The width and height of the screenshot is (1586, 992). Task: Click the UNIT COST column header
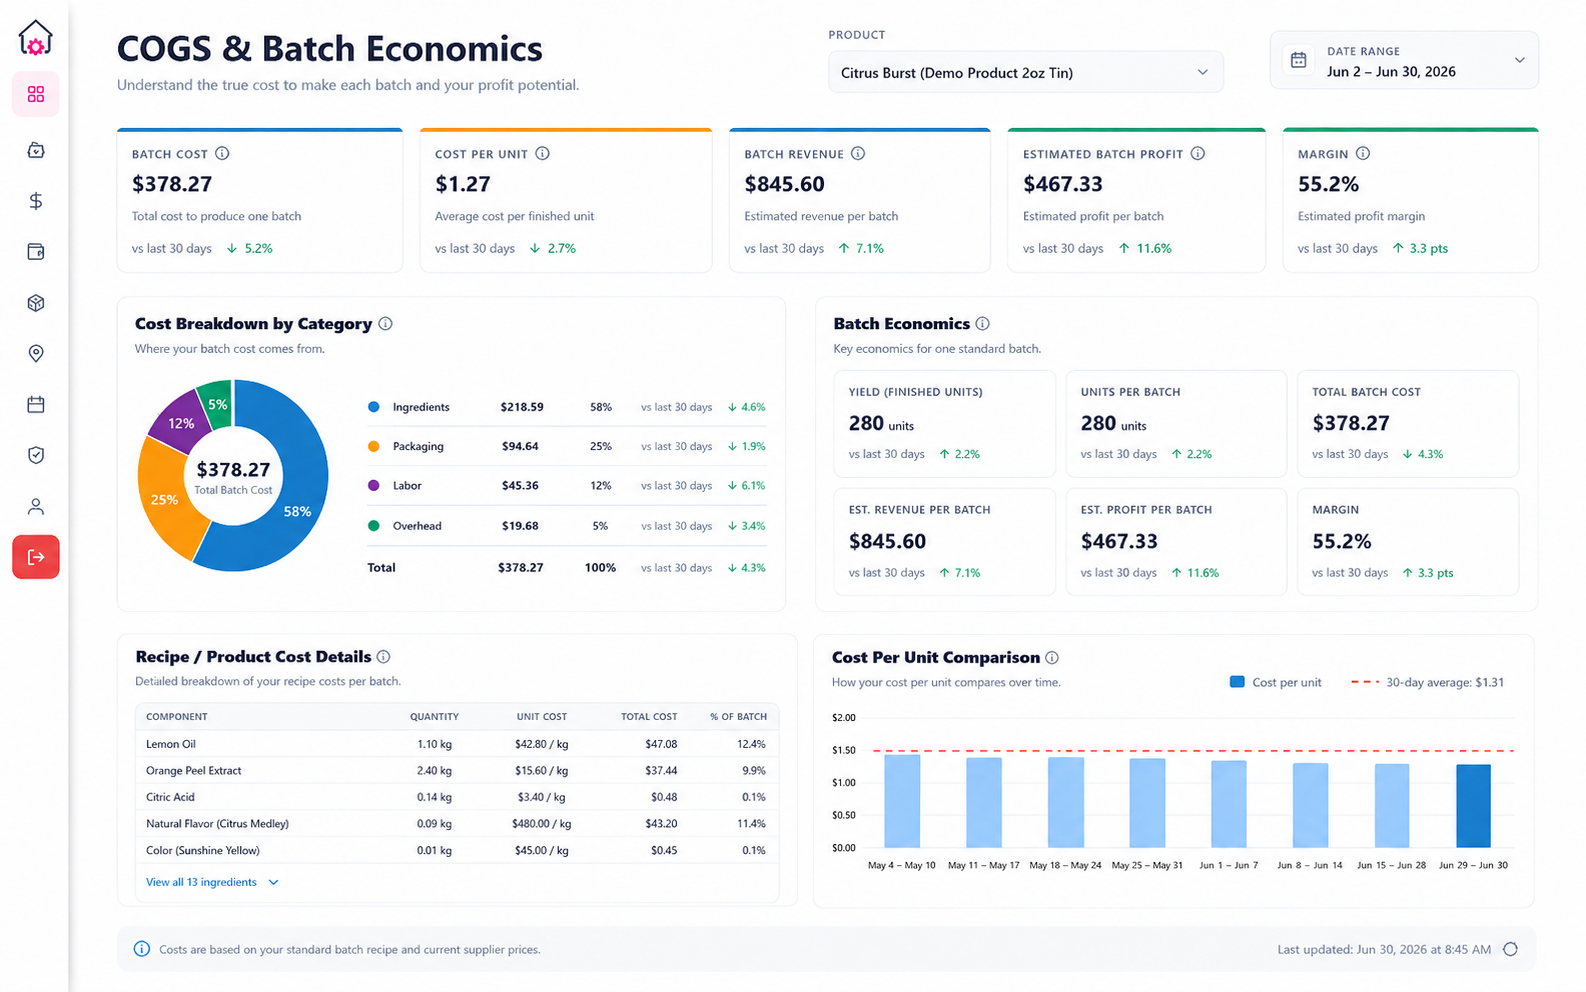pos(542,717)
